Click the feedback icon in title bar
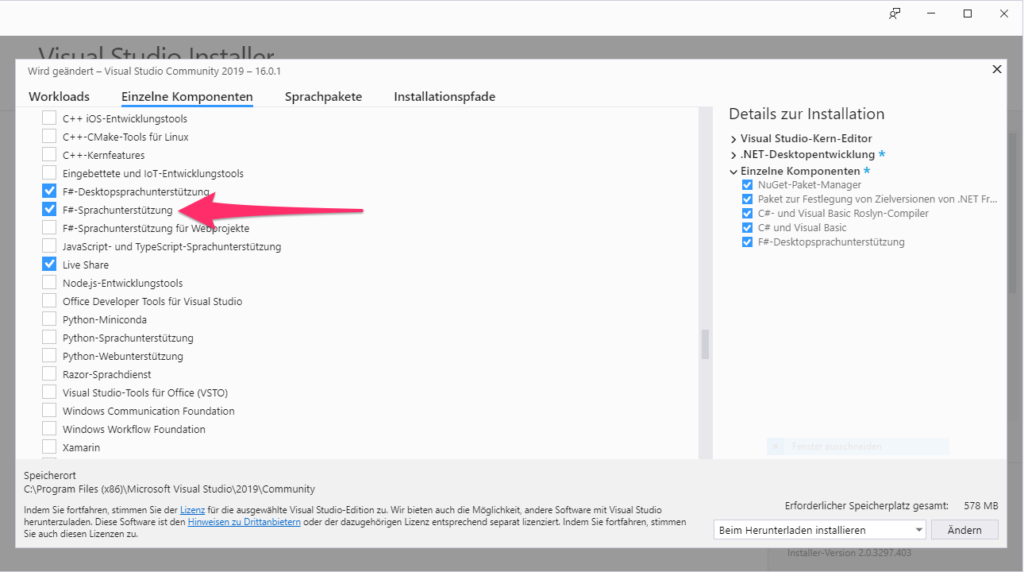Viewport: 1024px width, 572px height. pos(895,14)
